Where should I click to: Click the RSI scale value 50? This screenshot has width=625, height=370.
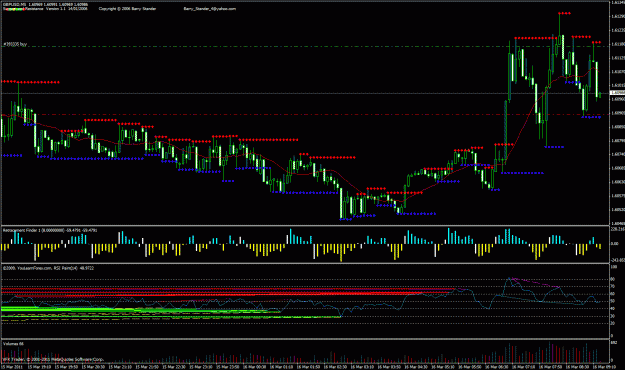(x=613, y=301)
